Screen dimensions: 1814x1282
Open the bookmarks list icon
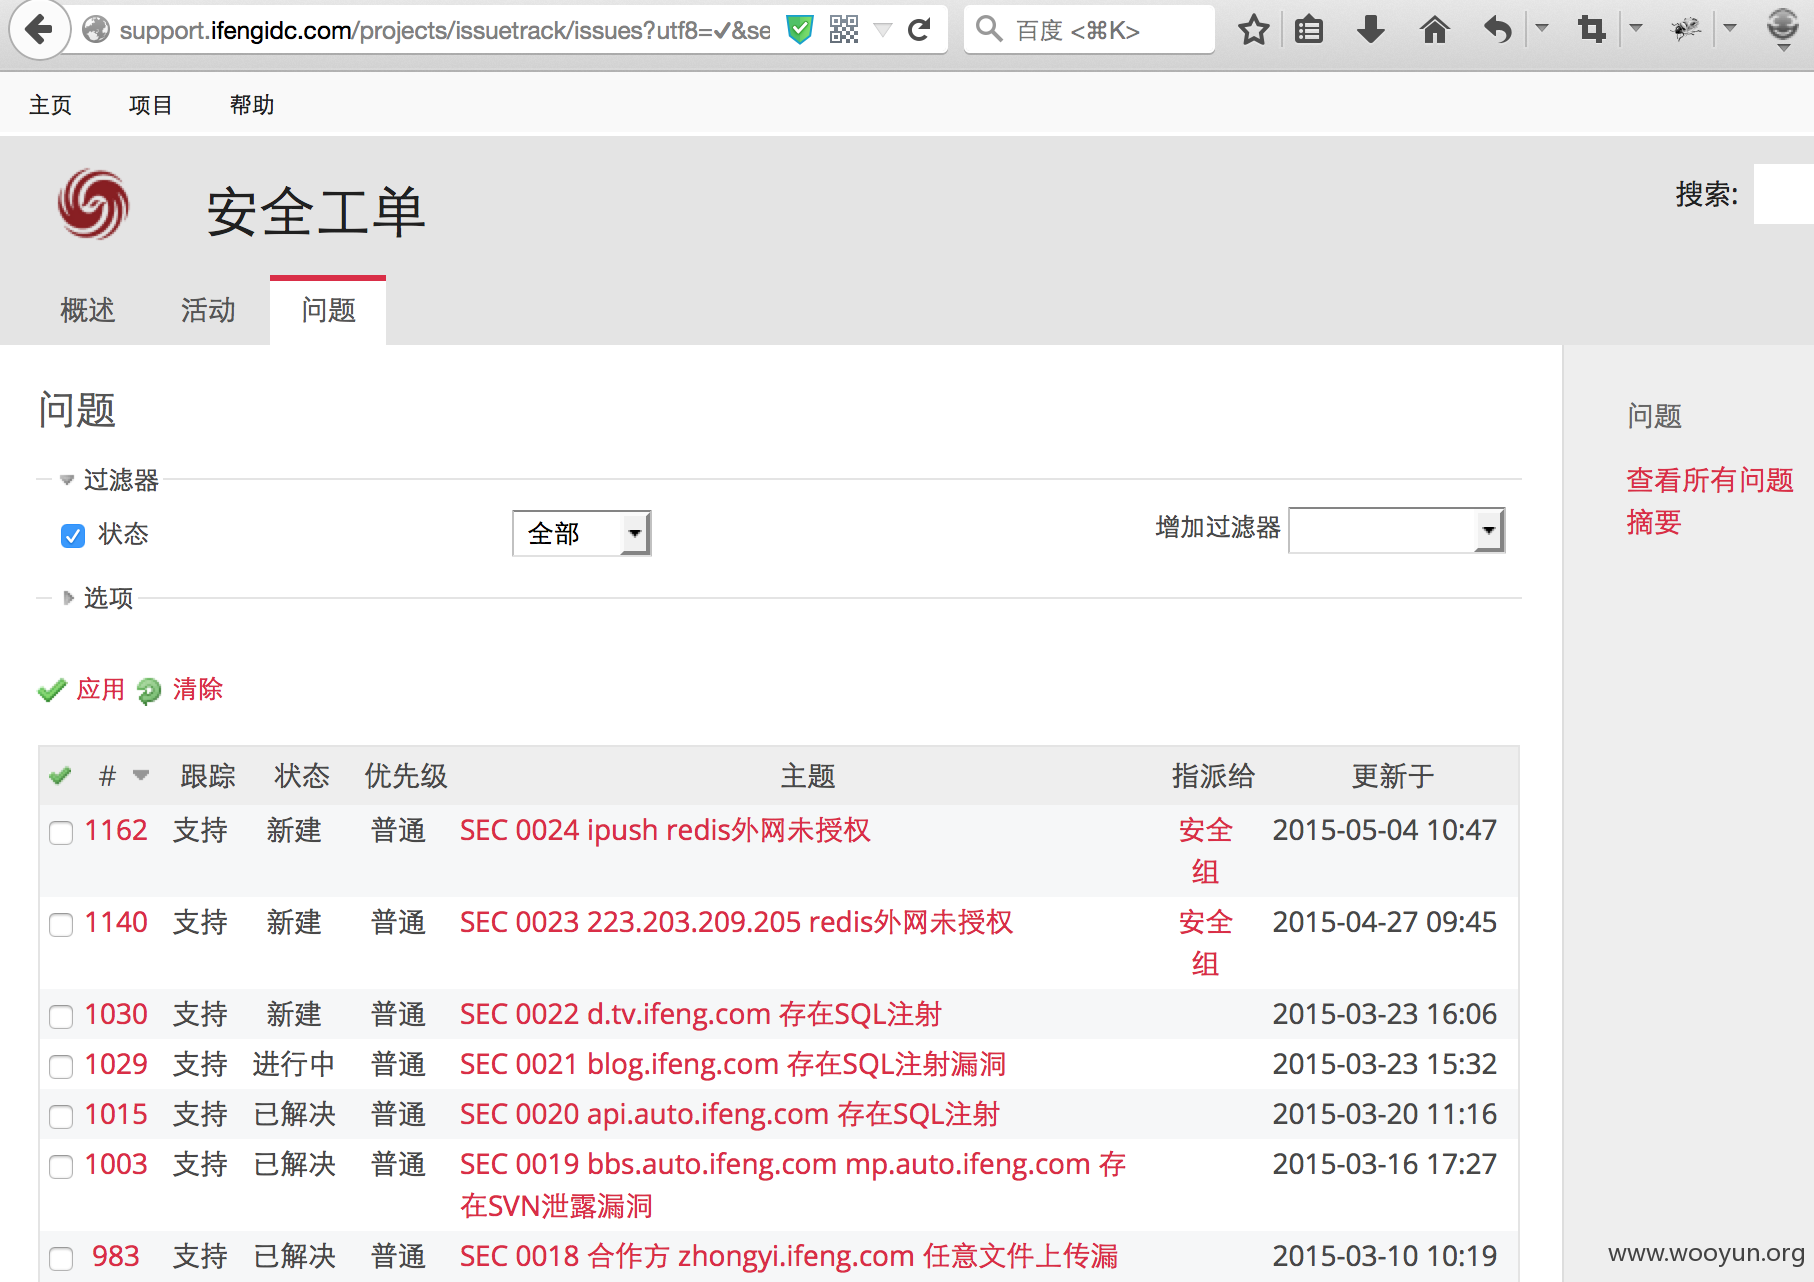point(1309,30)
